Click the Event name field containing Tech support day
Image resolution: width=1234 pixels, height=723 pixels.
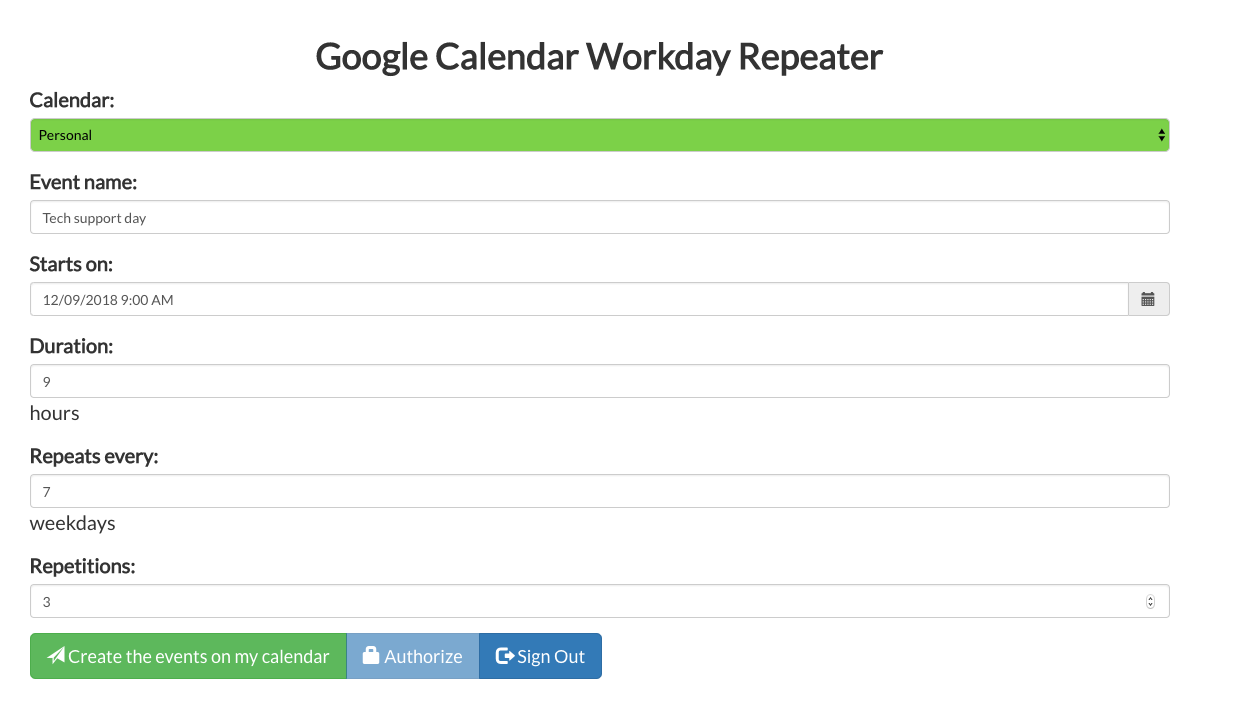(599, 216)
